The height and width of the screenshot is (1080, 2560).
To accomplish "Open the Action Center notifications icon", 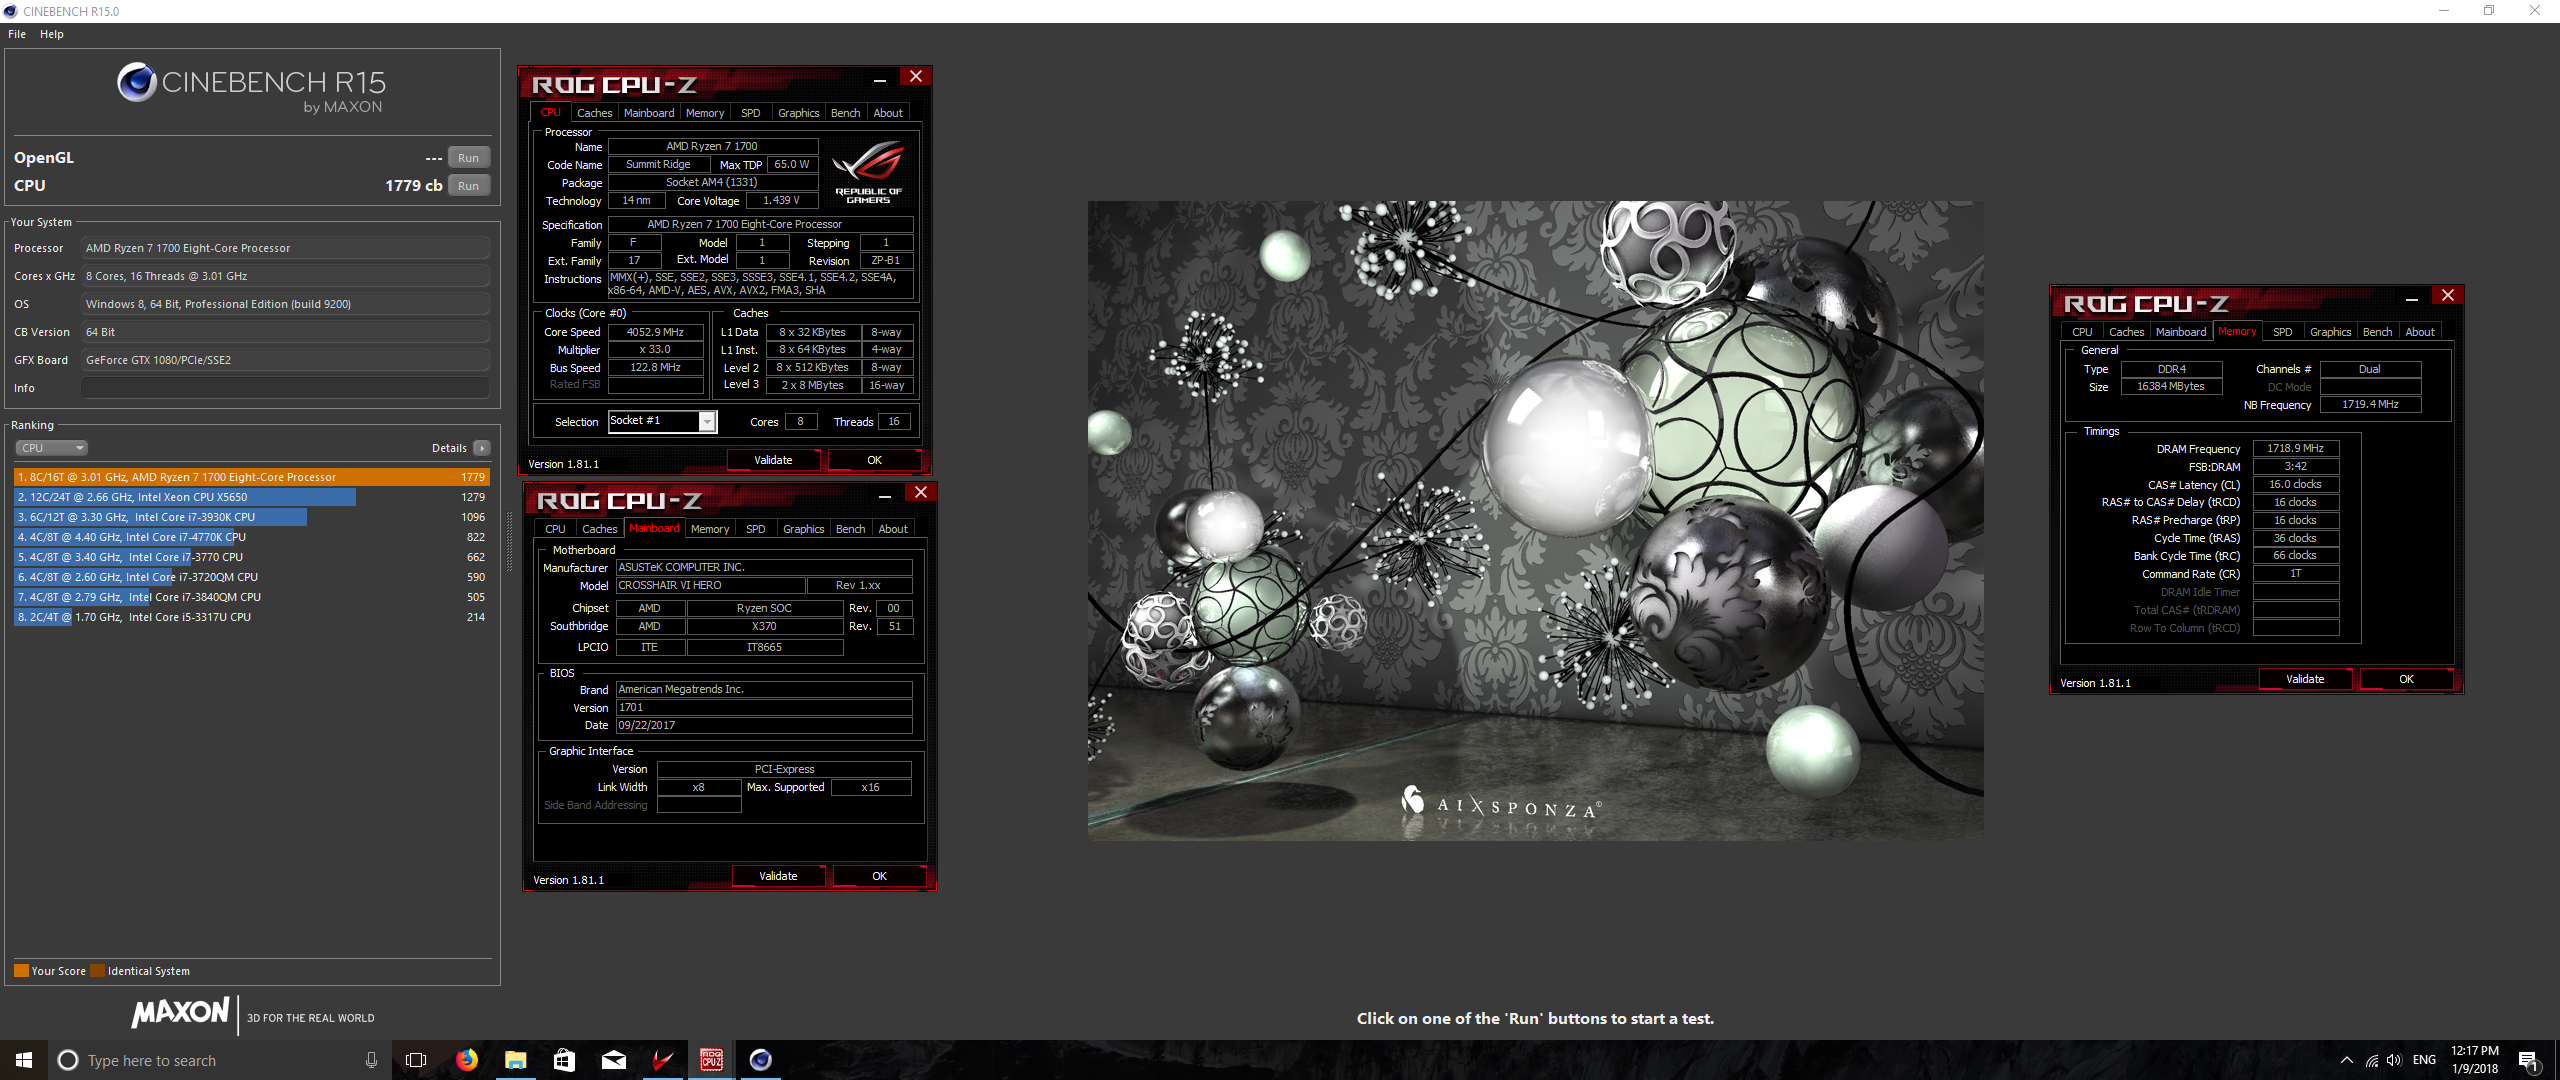I will click(x=2529, y=1060).
